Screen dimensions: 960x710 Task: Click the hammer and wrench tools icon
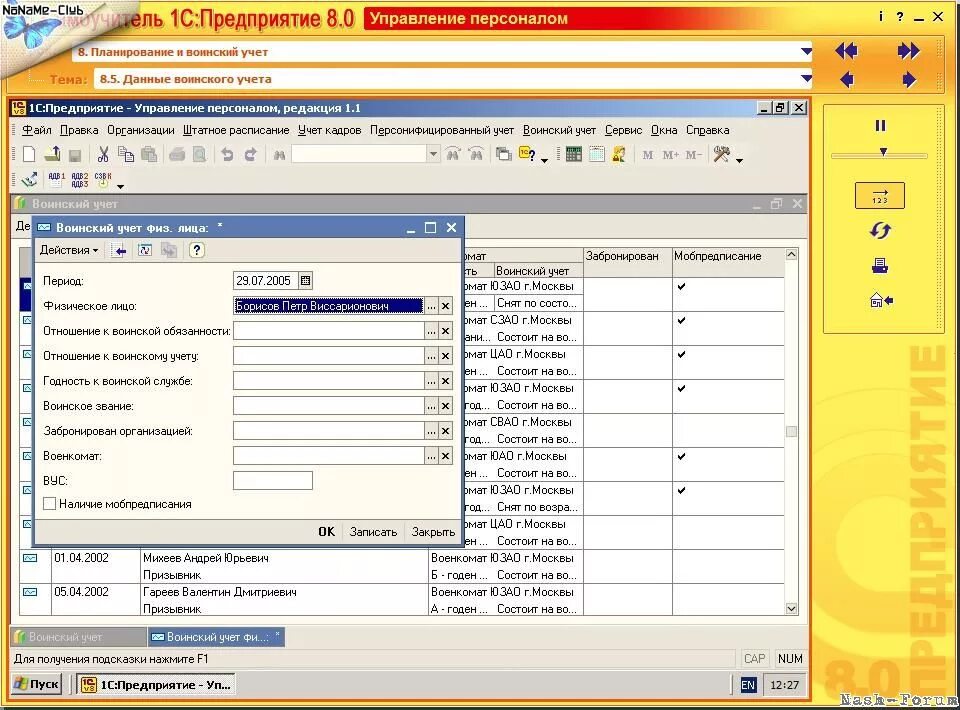click(x=721, y=154)
